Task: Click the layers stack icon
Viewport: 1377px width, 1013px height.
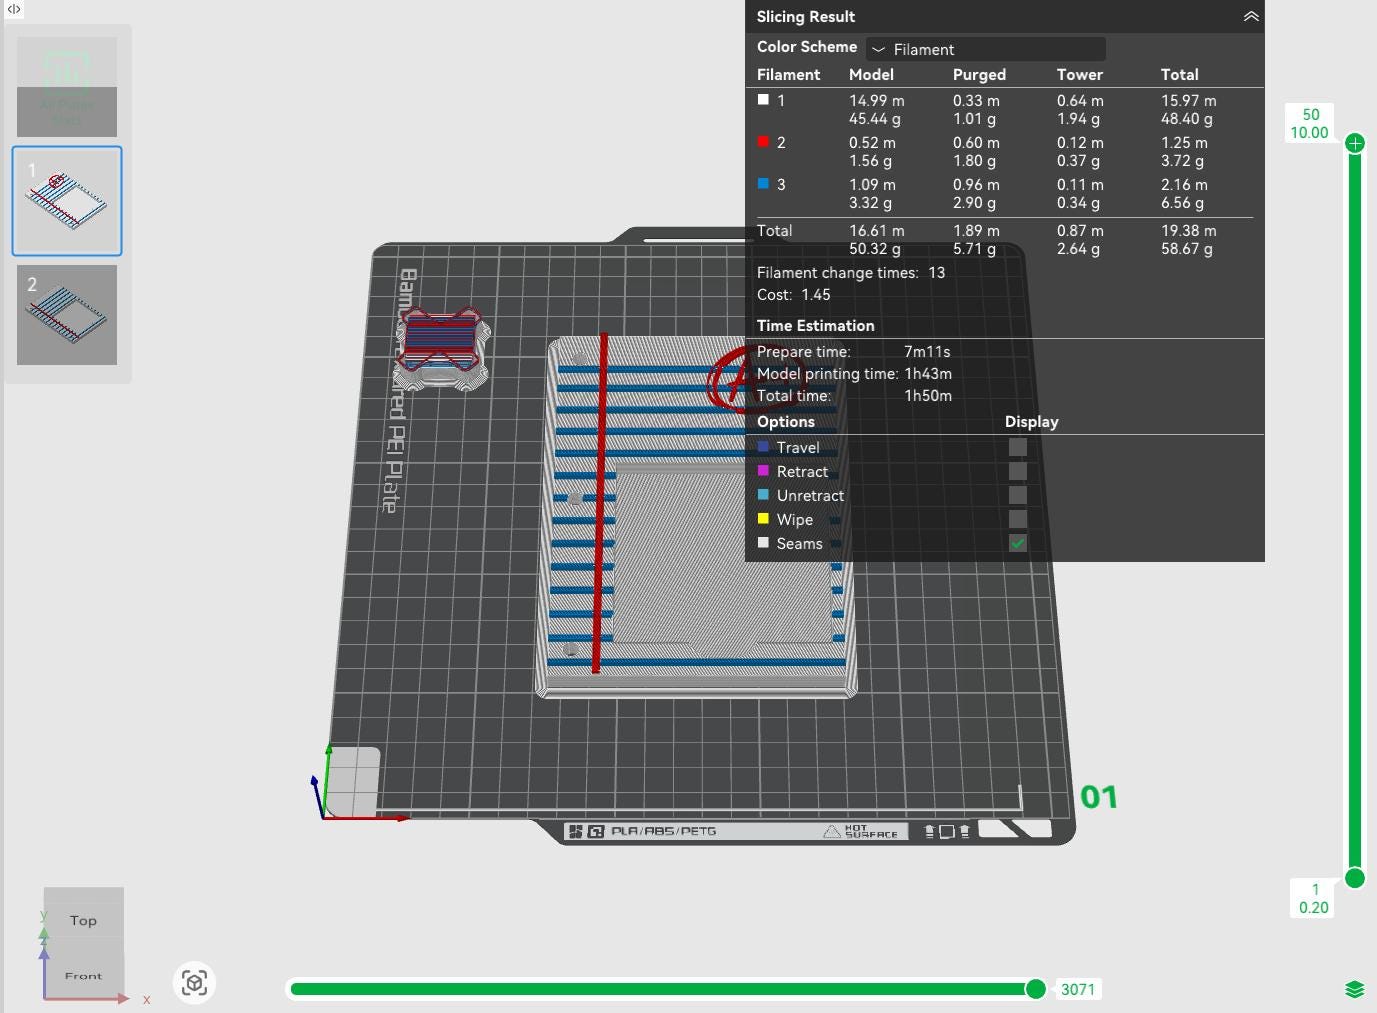Action: 1355,989
